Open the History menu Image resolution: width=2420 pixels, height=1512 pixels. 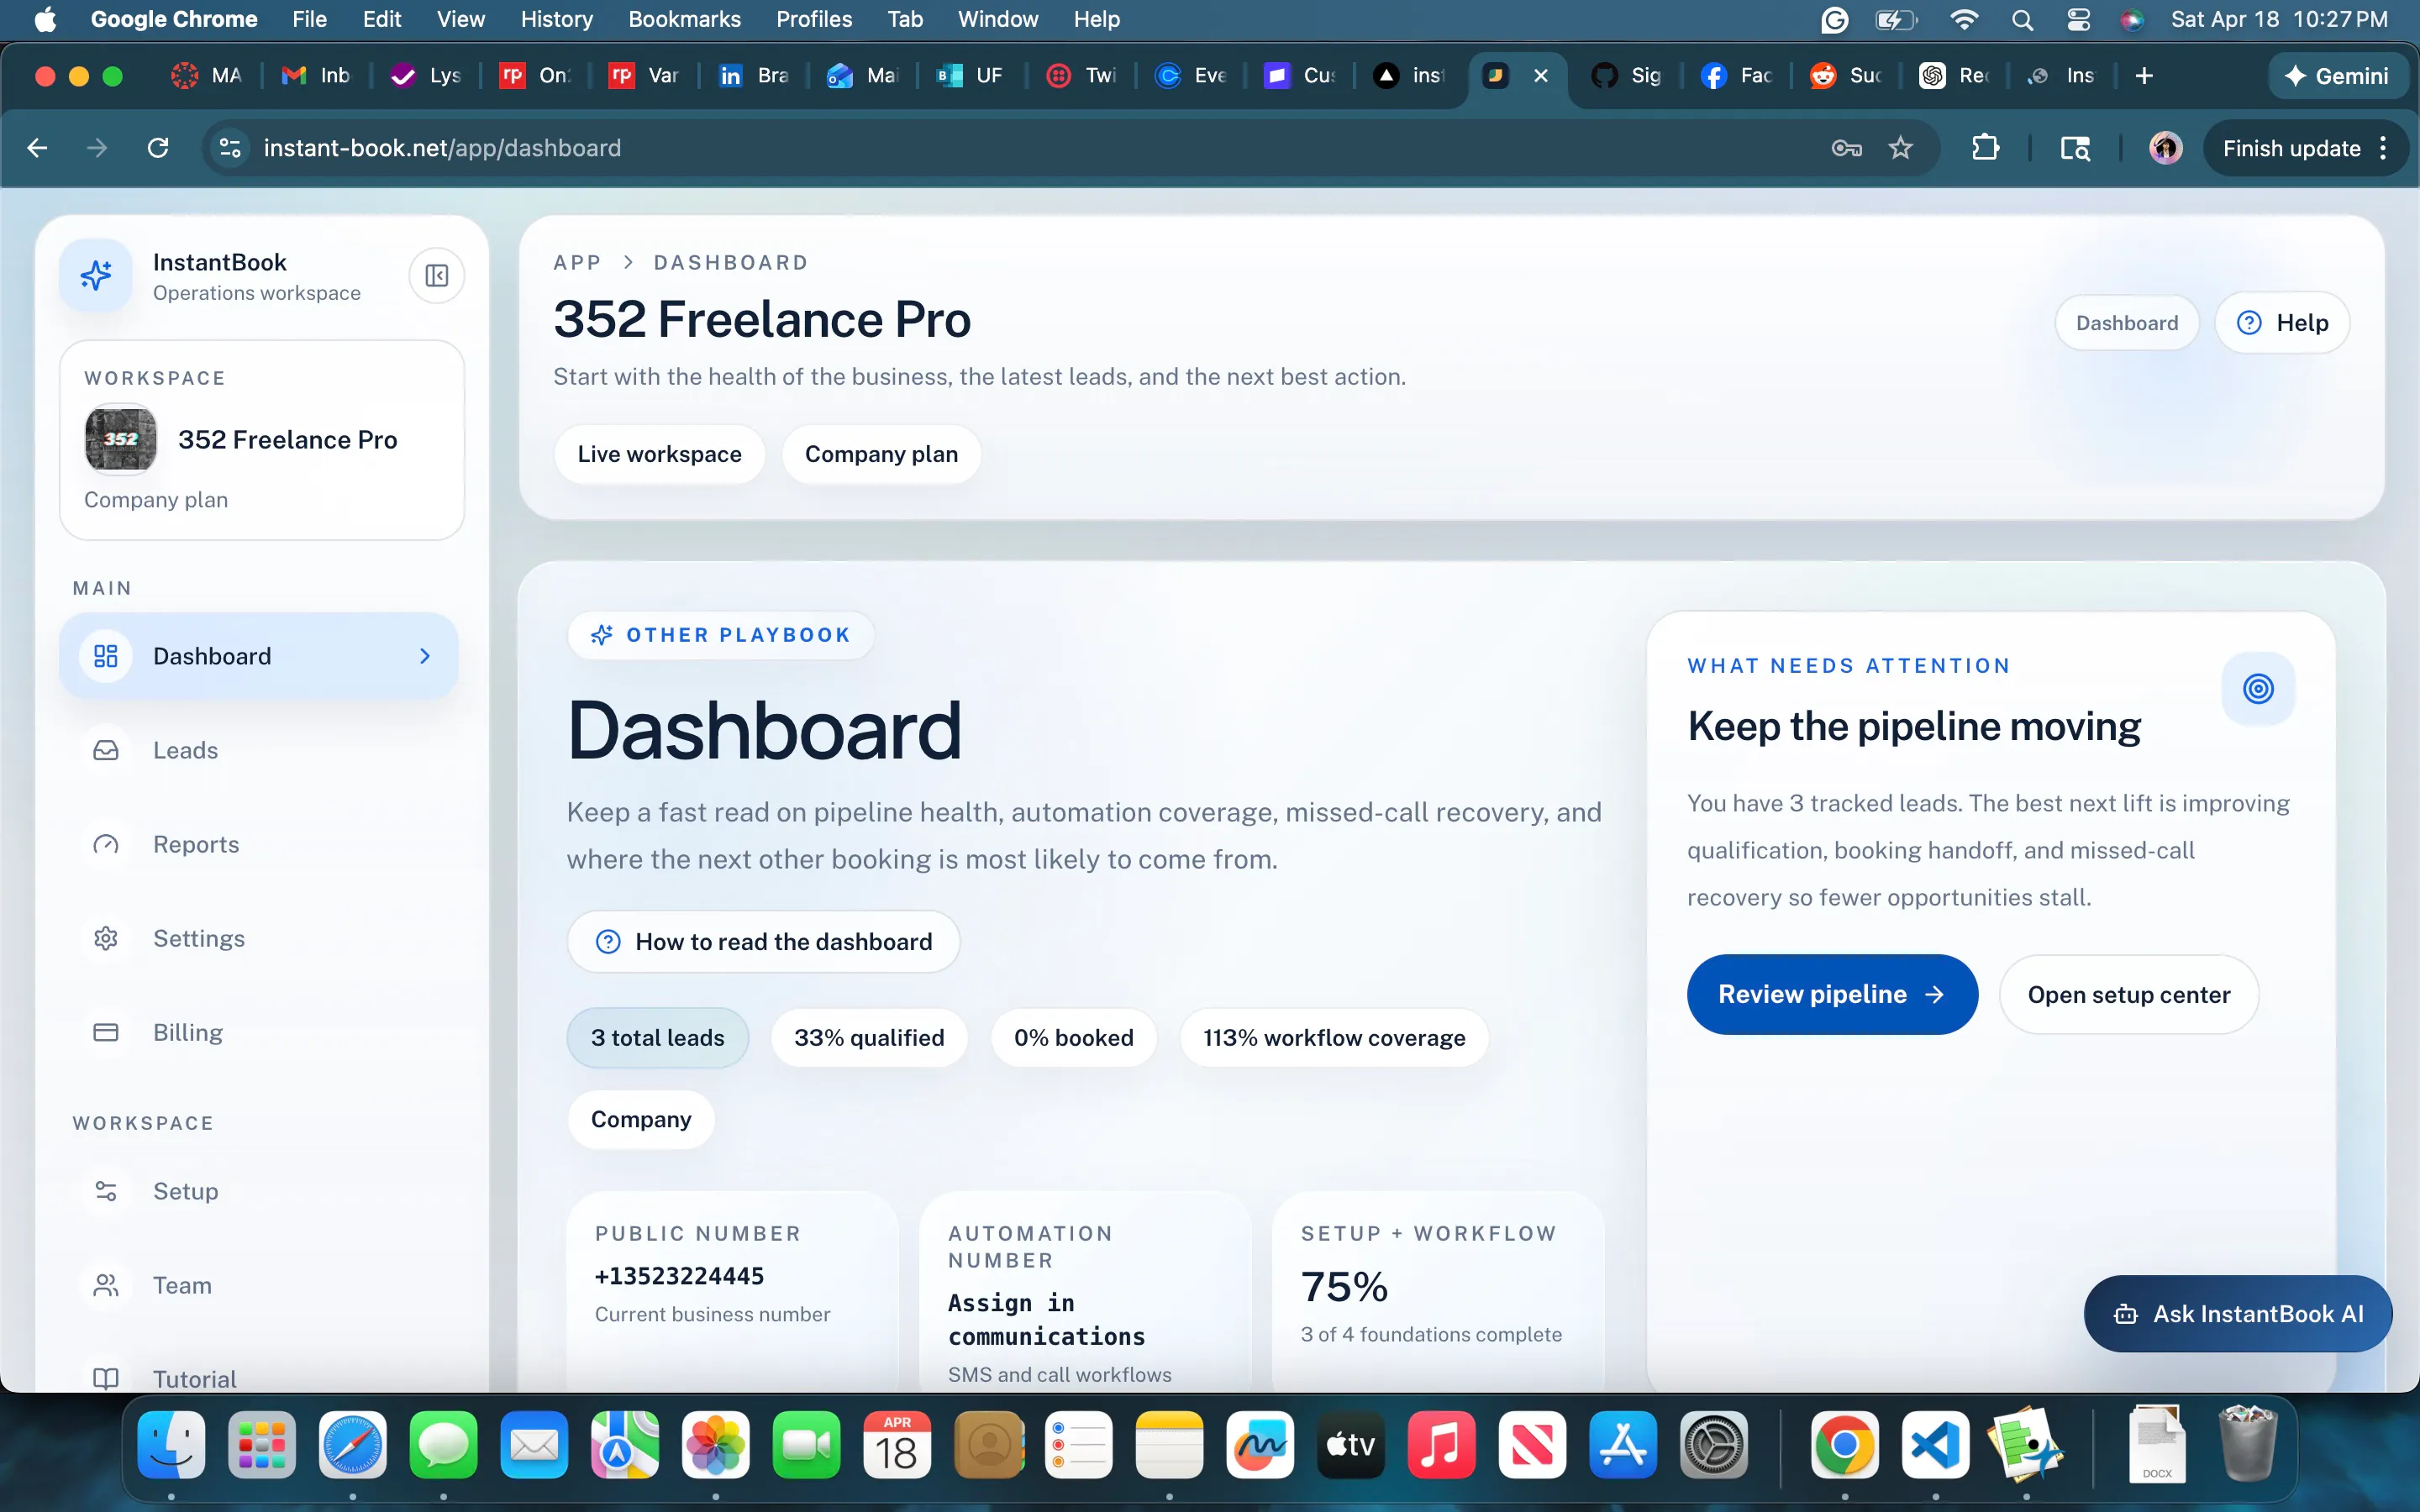tap(556, 19)
